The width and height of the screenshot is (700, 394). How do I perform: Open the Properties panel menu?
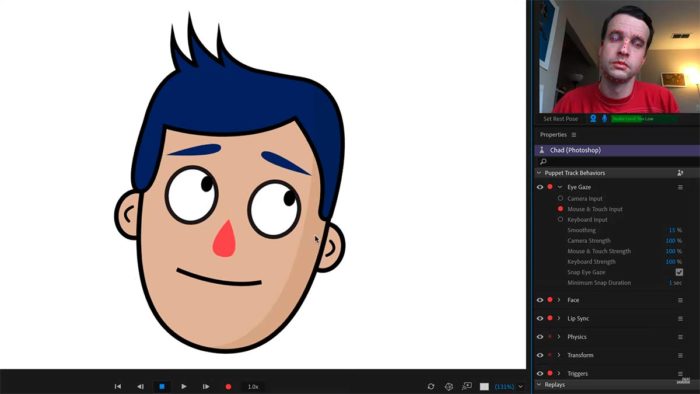[574, 135]
